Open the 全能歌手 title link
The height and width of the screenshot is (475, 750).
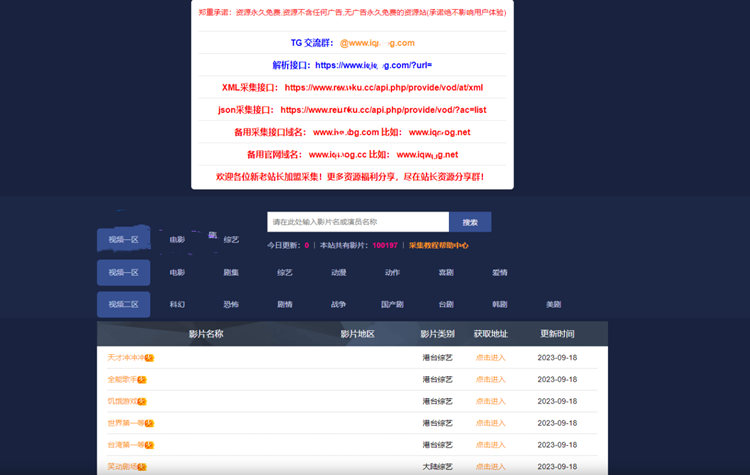[121, 379]
